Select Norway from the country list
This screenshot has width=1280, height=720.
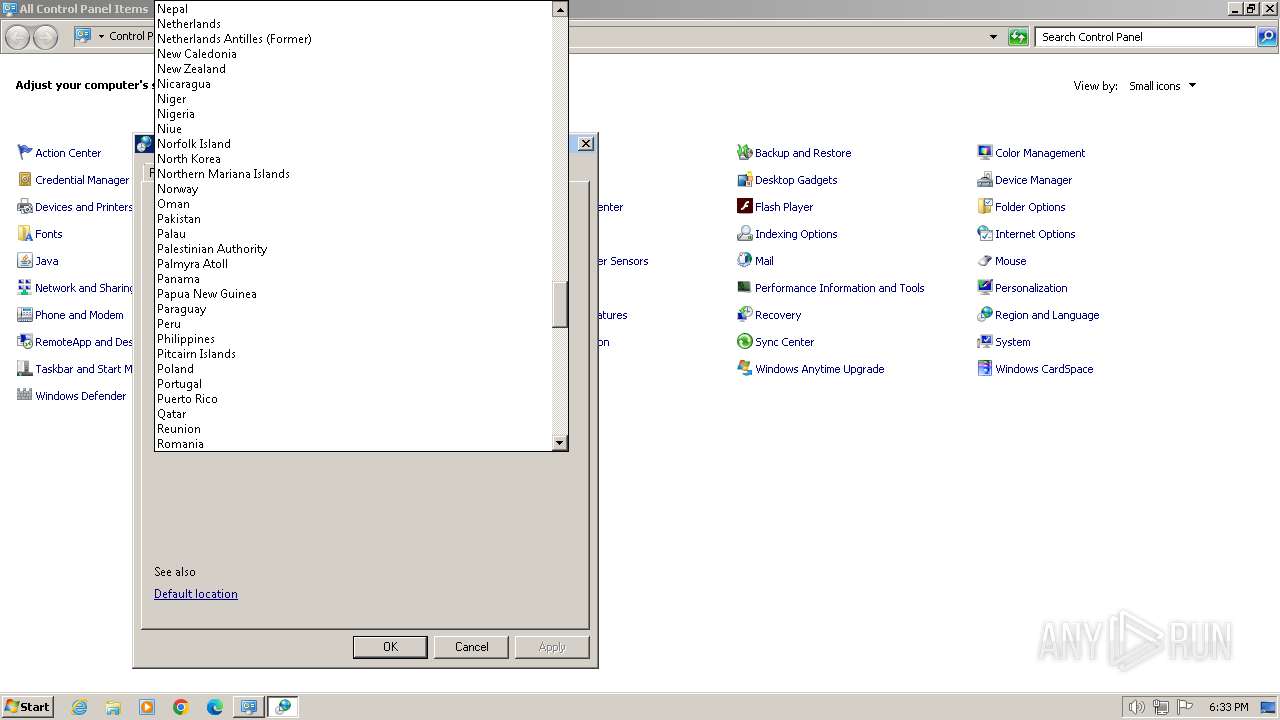click(354, 189)
